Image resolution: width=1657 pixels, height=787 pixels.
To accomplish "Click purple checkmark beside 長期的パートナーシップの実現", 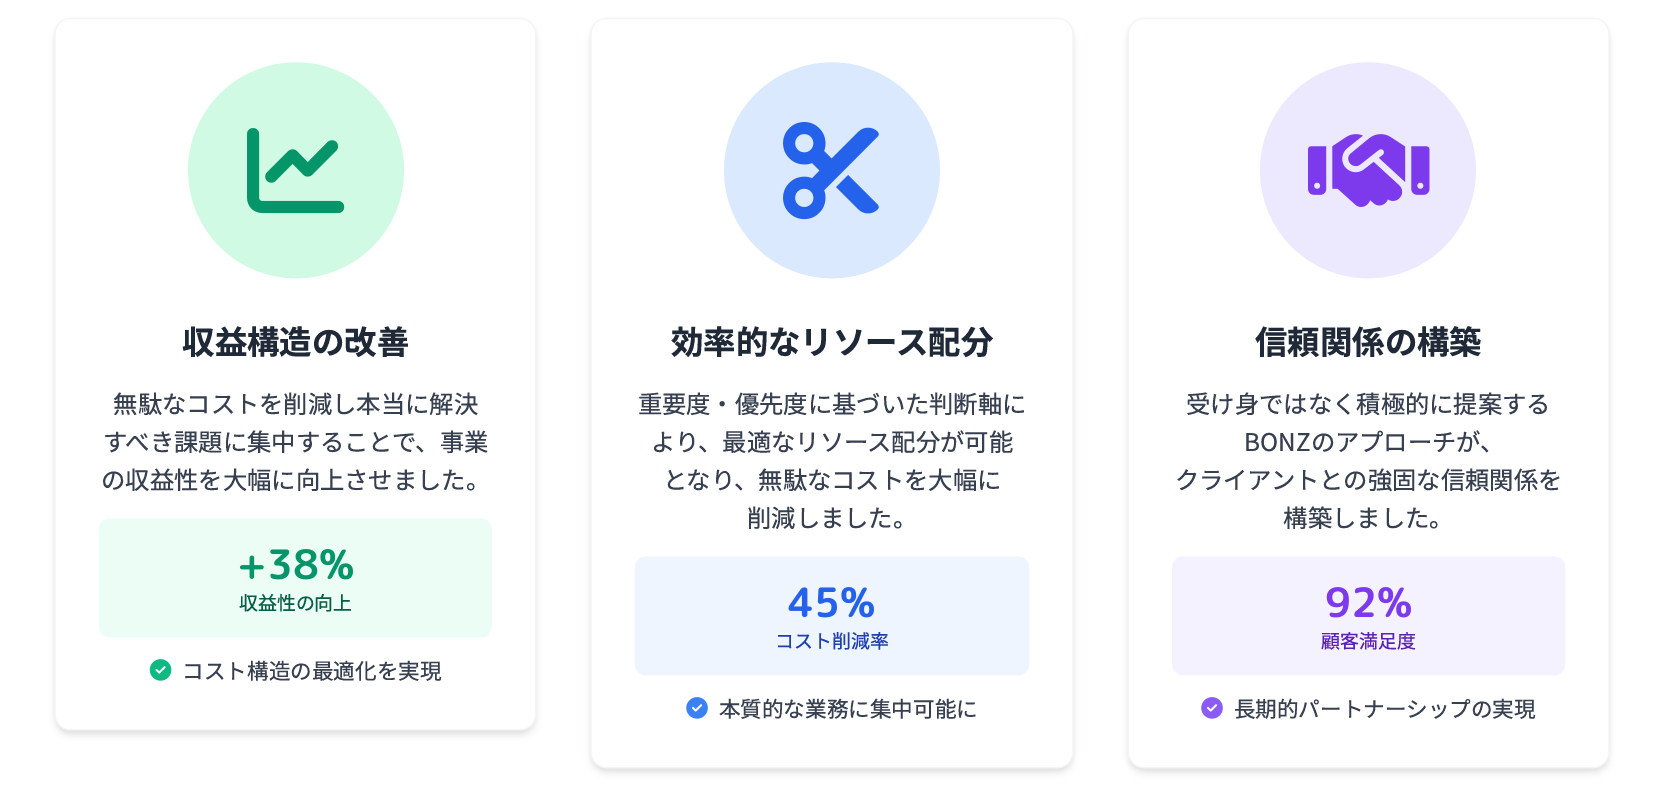I will point(1212,708).
